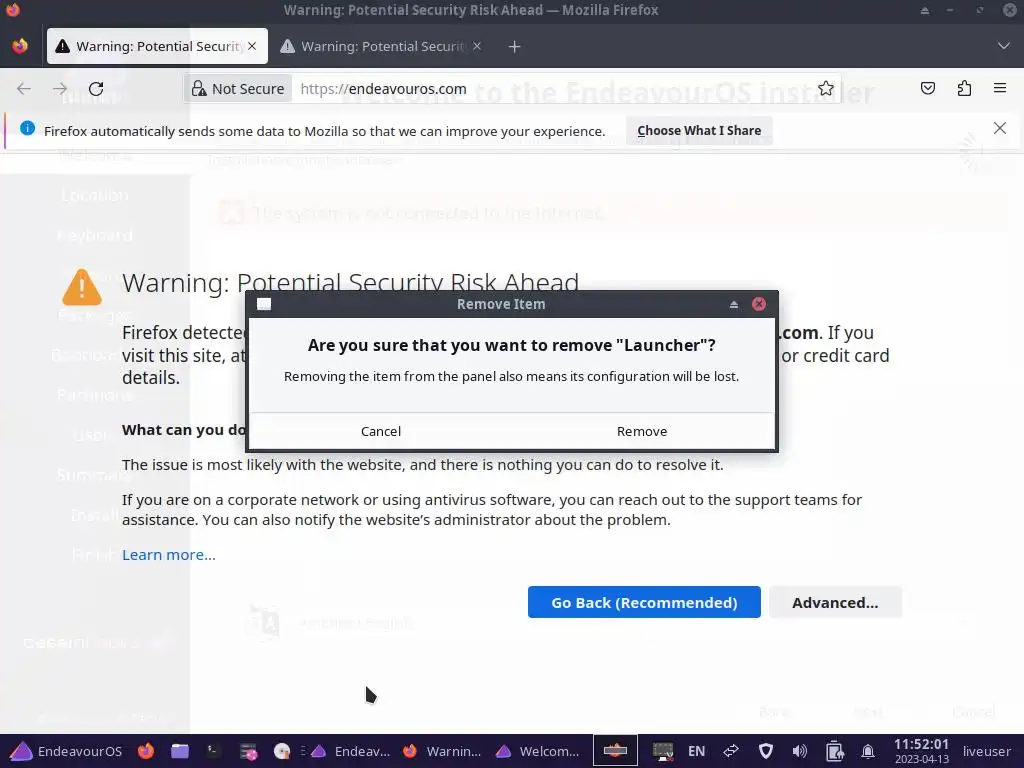Open the Firefox hamburger application menu
This screenshot has height=768, width=1024.
tap(1000, 88)
